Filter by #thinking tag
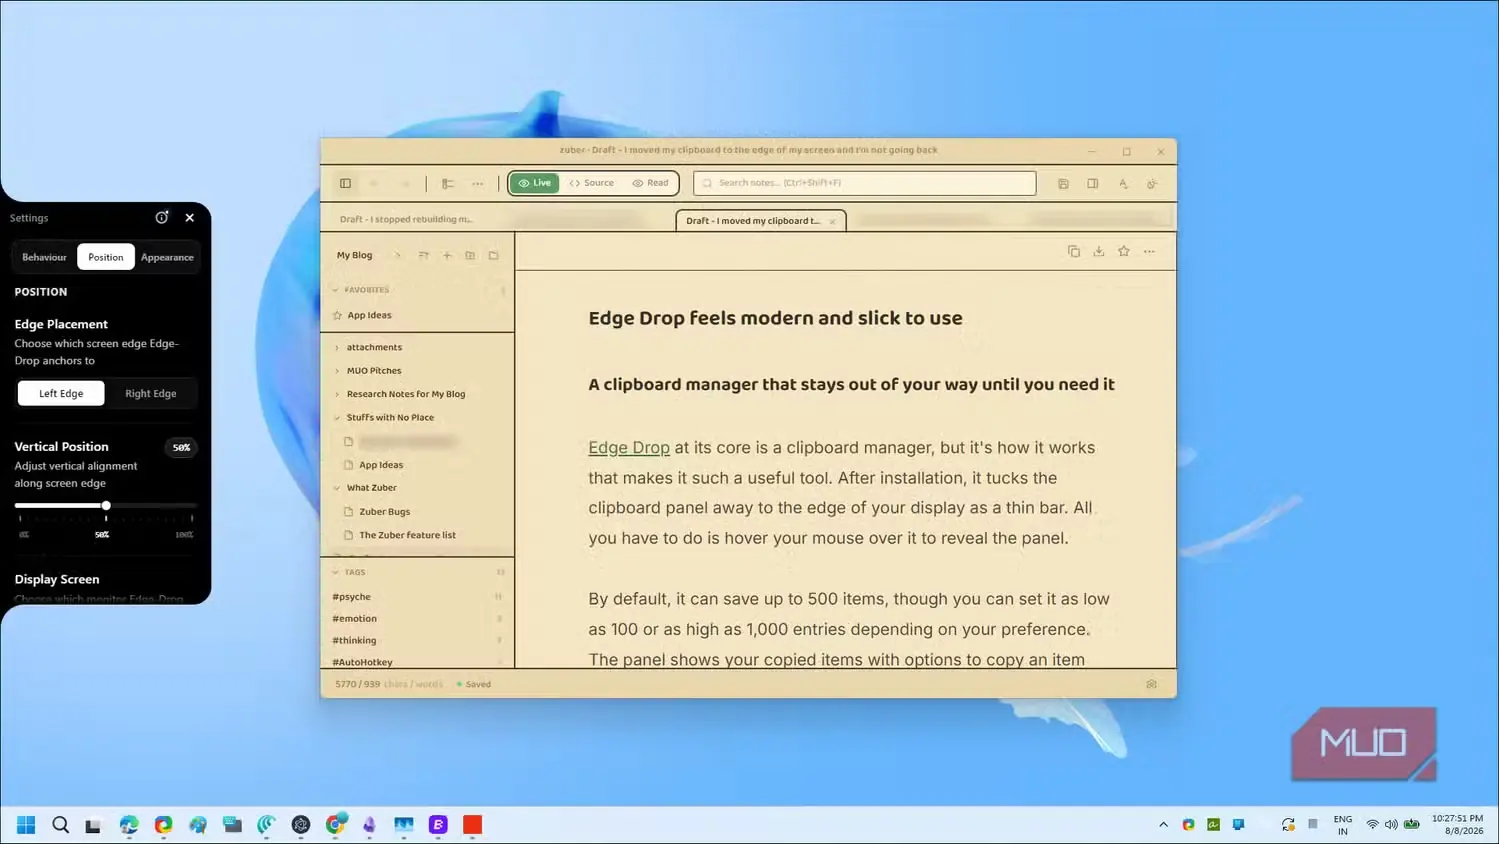Screen dimensions: 1499x844 point(354,641)
